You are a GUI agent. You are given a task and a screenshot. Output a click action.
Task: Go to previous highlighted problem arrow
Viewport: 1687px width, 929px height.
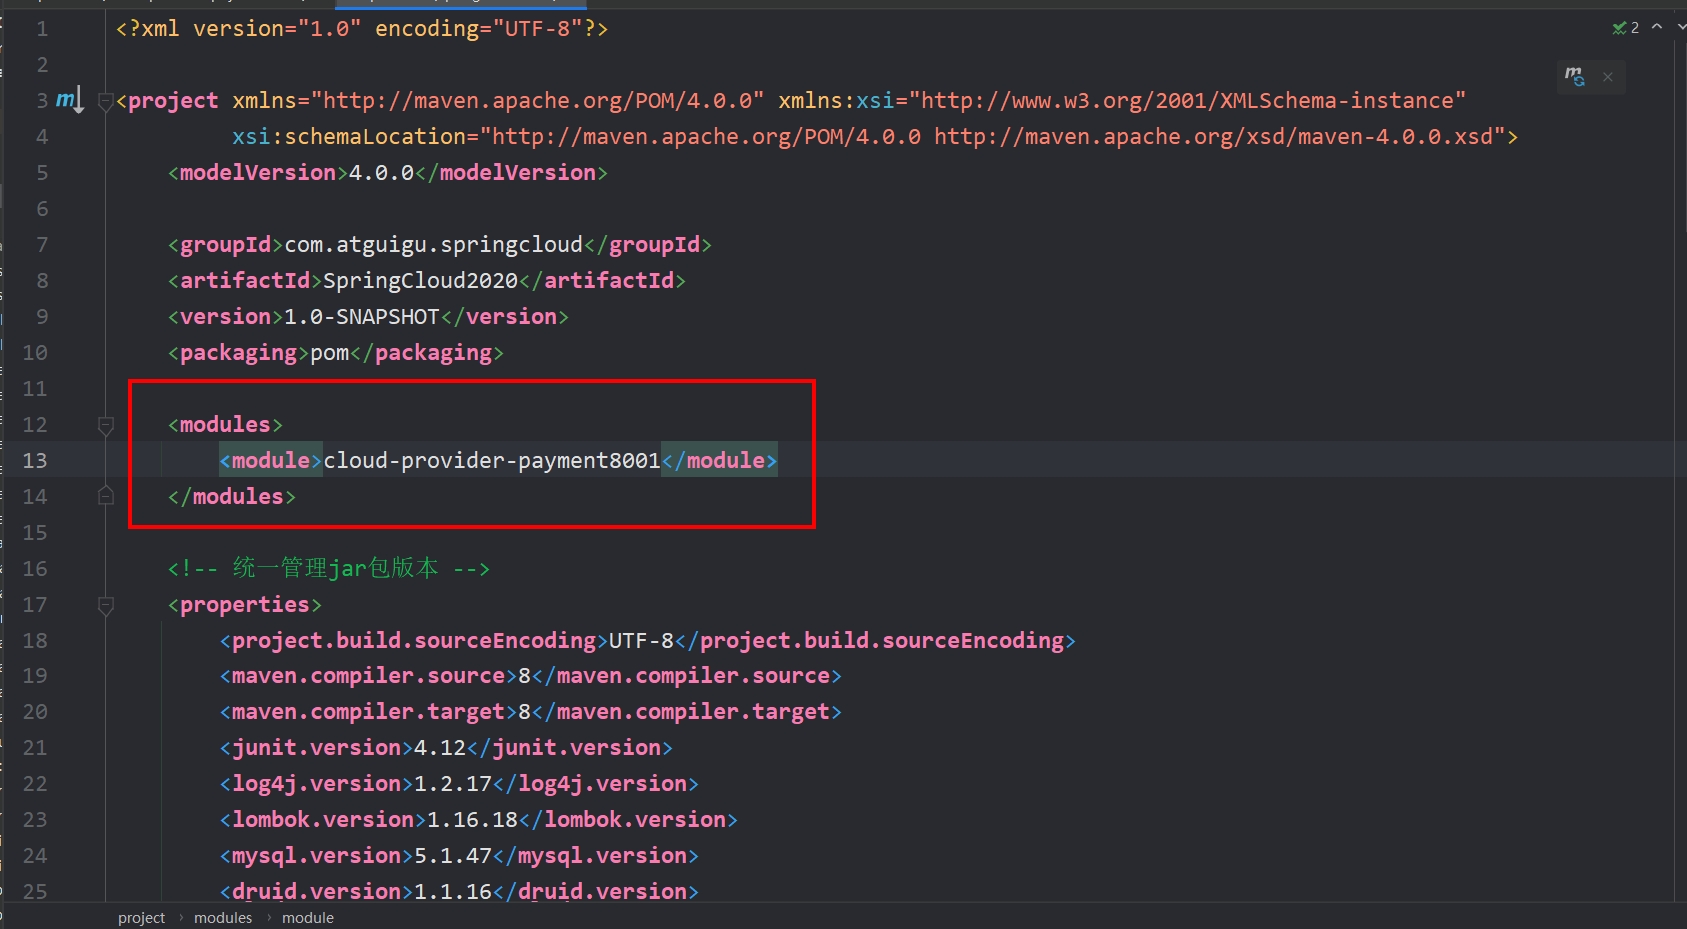1657,27
